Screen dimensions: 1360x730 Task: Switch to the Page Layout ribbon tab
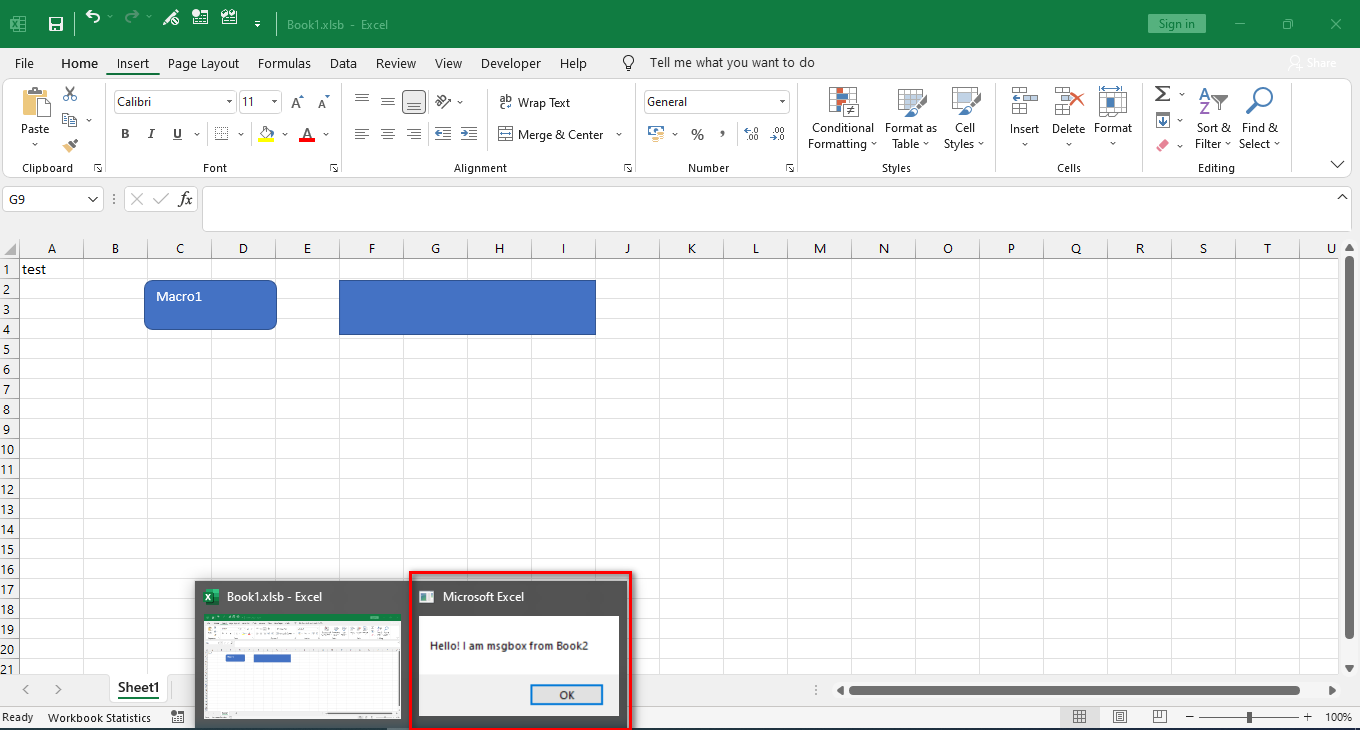pyautogui.click(x=204, y=63)
